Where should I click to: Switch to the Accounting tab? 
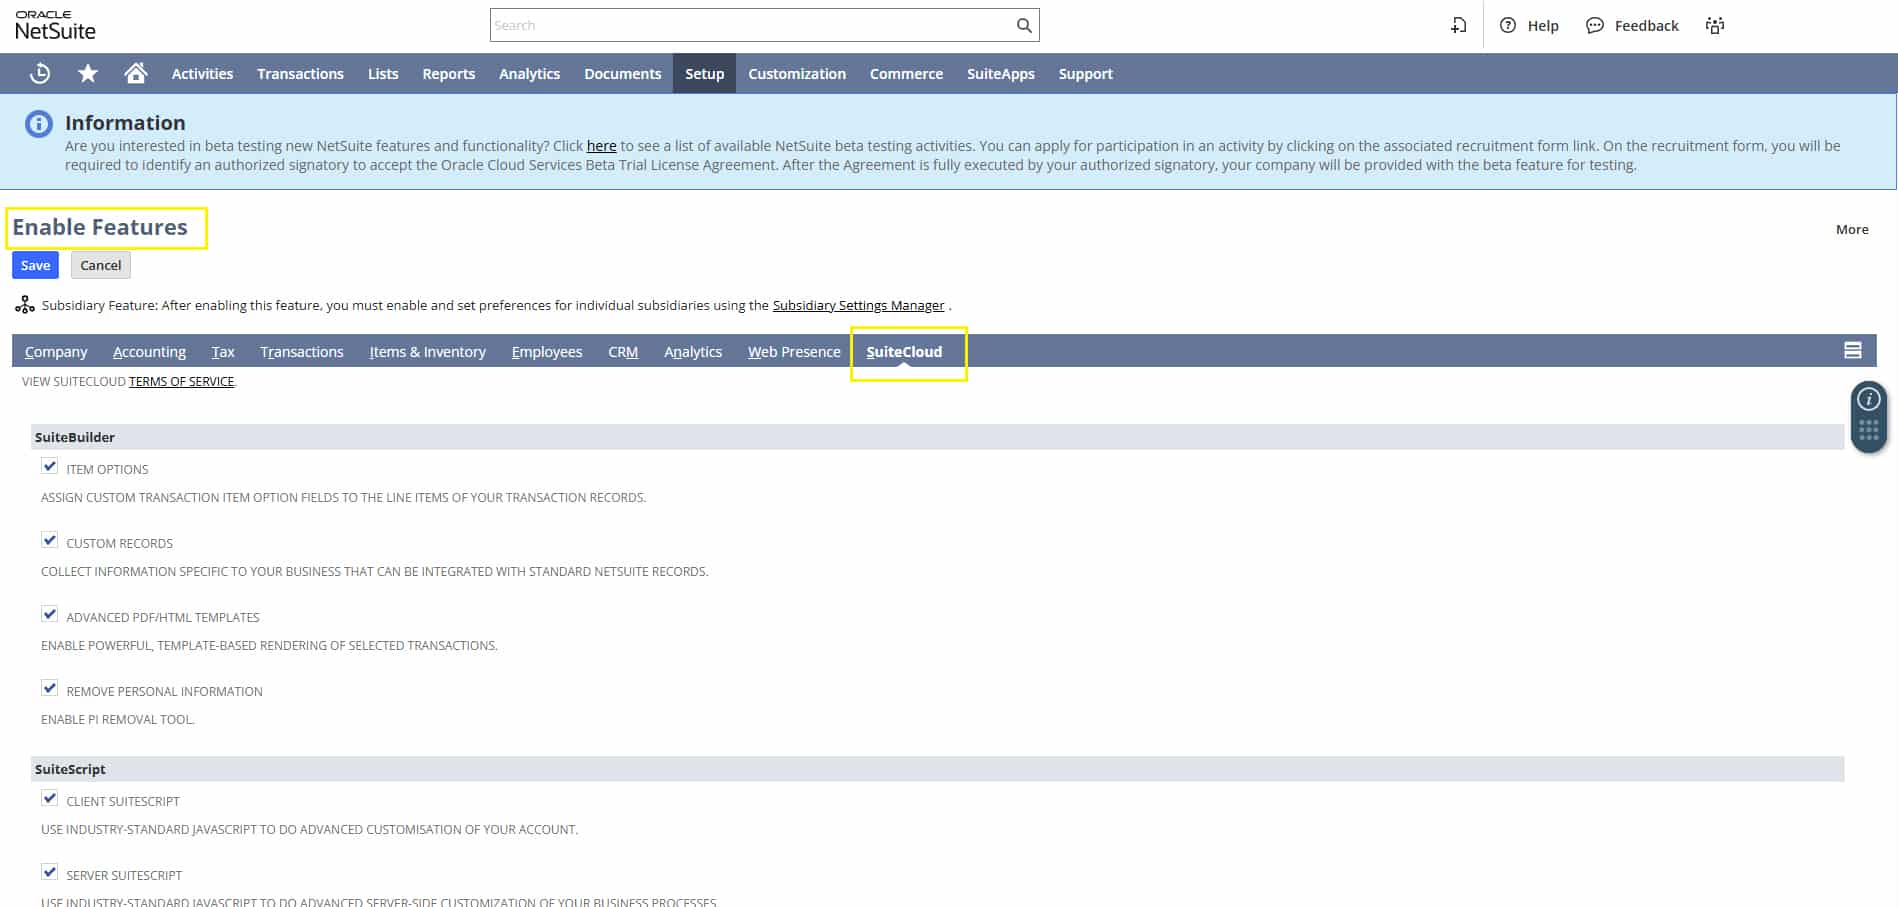tap(149, 351)
